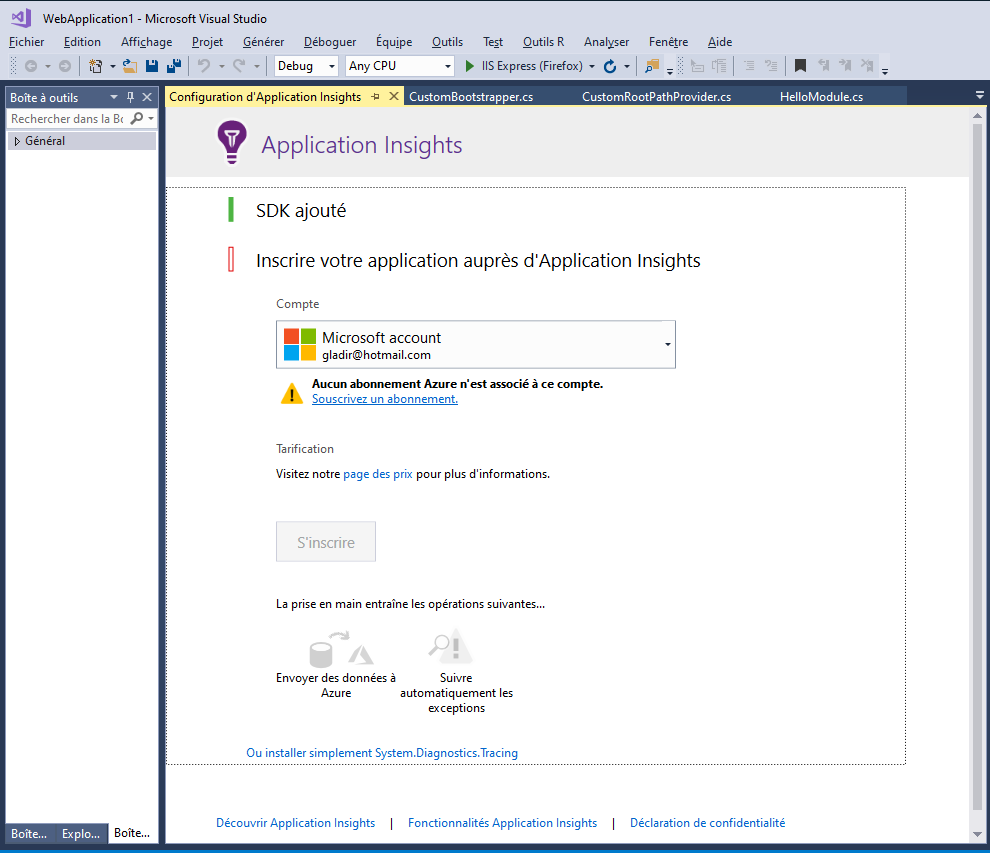Open the page des prix link
990x853 pixels.
pyautogui.click(x=377, y=474)
